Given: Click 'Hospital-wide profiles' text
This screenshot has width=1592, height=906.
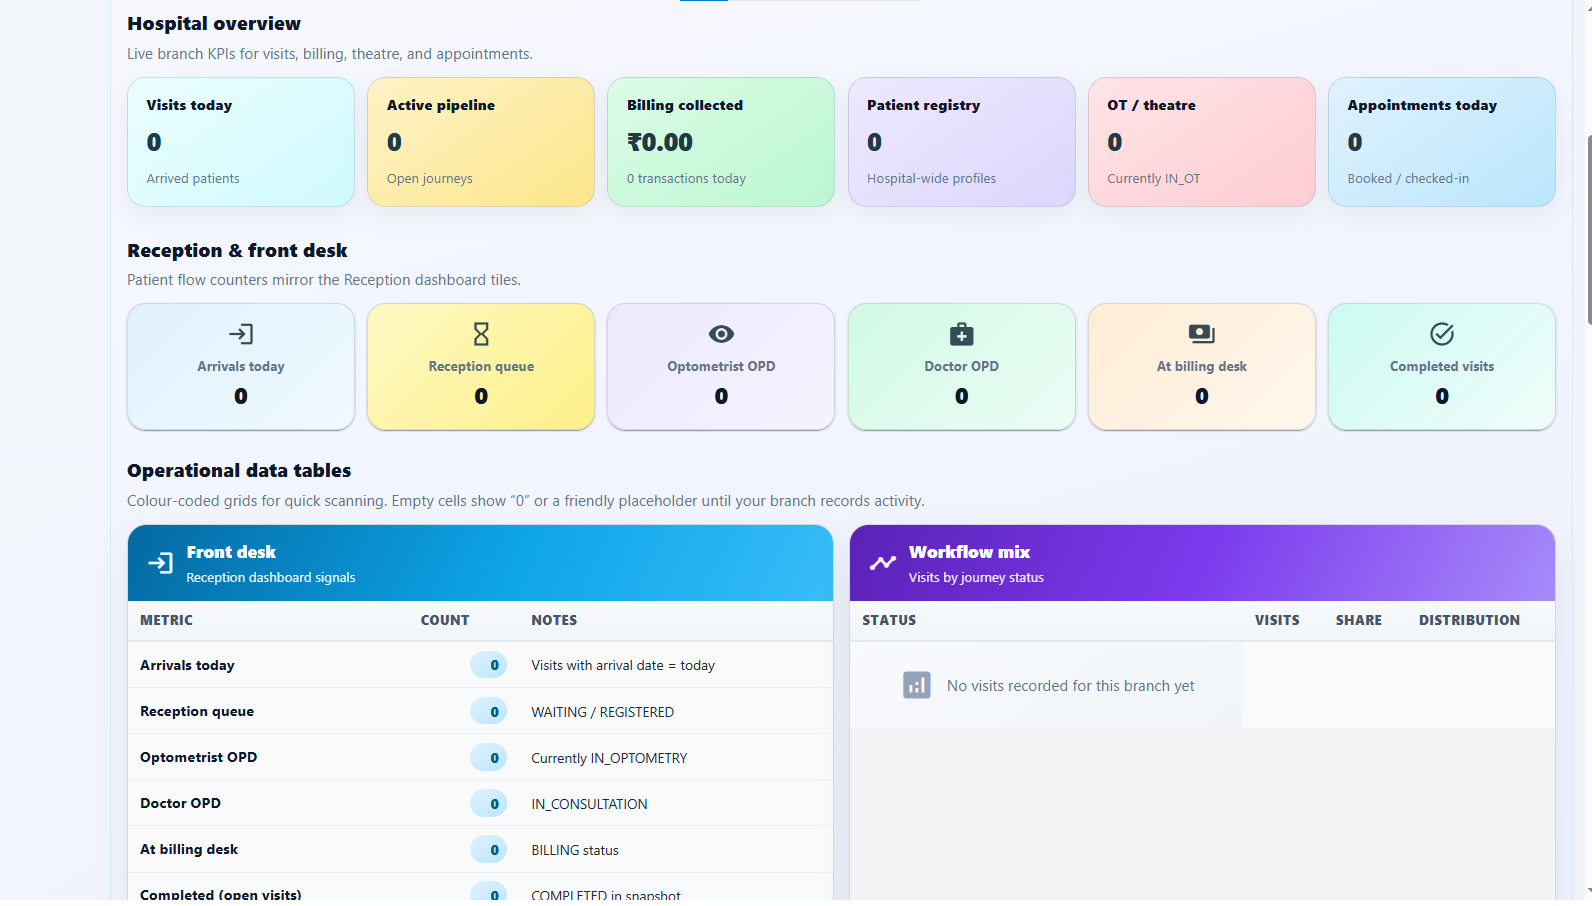Looking at the screenshot, I should (931, 179).
